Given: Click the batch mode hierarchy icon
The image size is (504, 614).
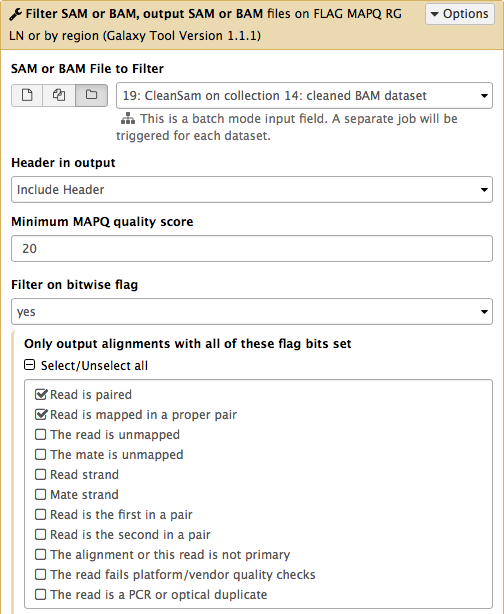Looking at the screenshot, I should [128, 118].
